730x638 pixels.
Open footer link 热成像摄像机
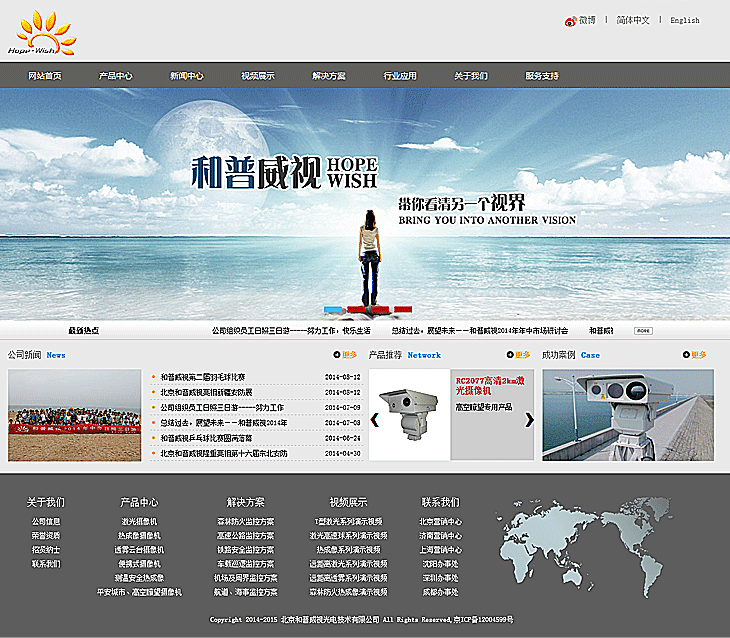139,536
